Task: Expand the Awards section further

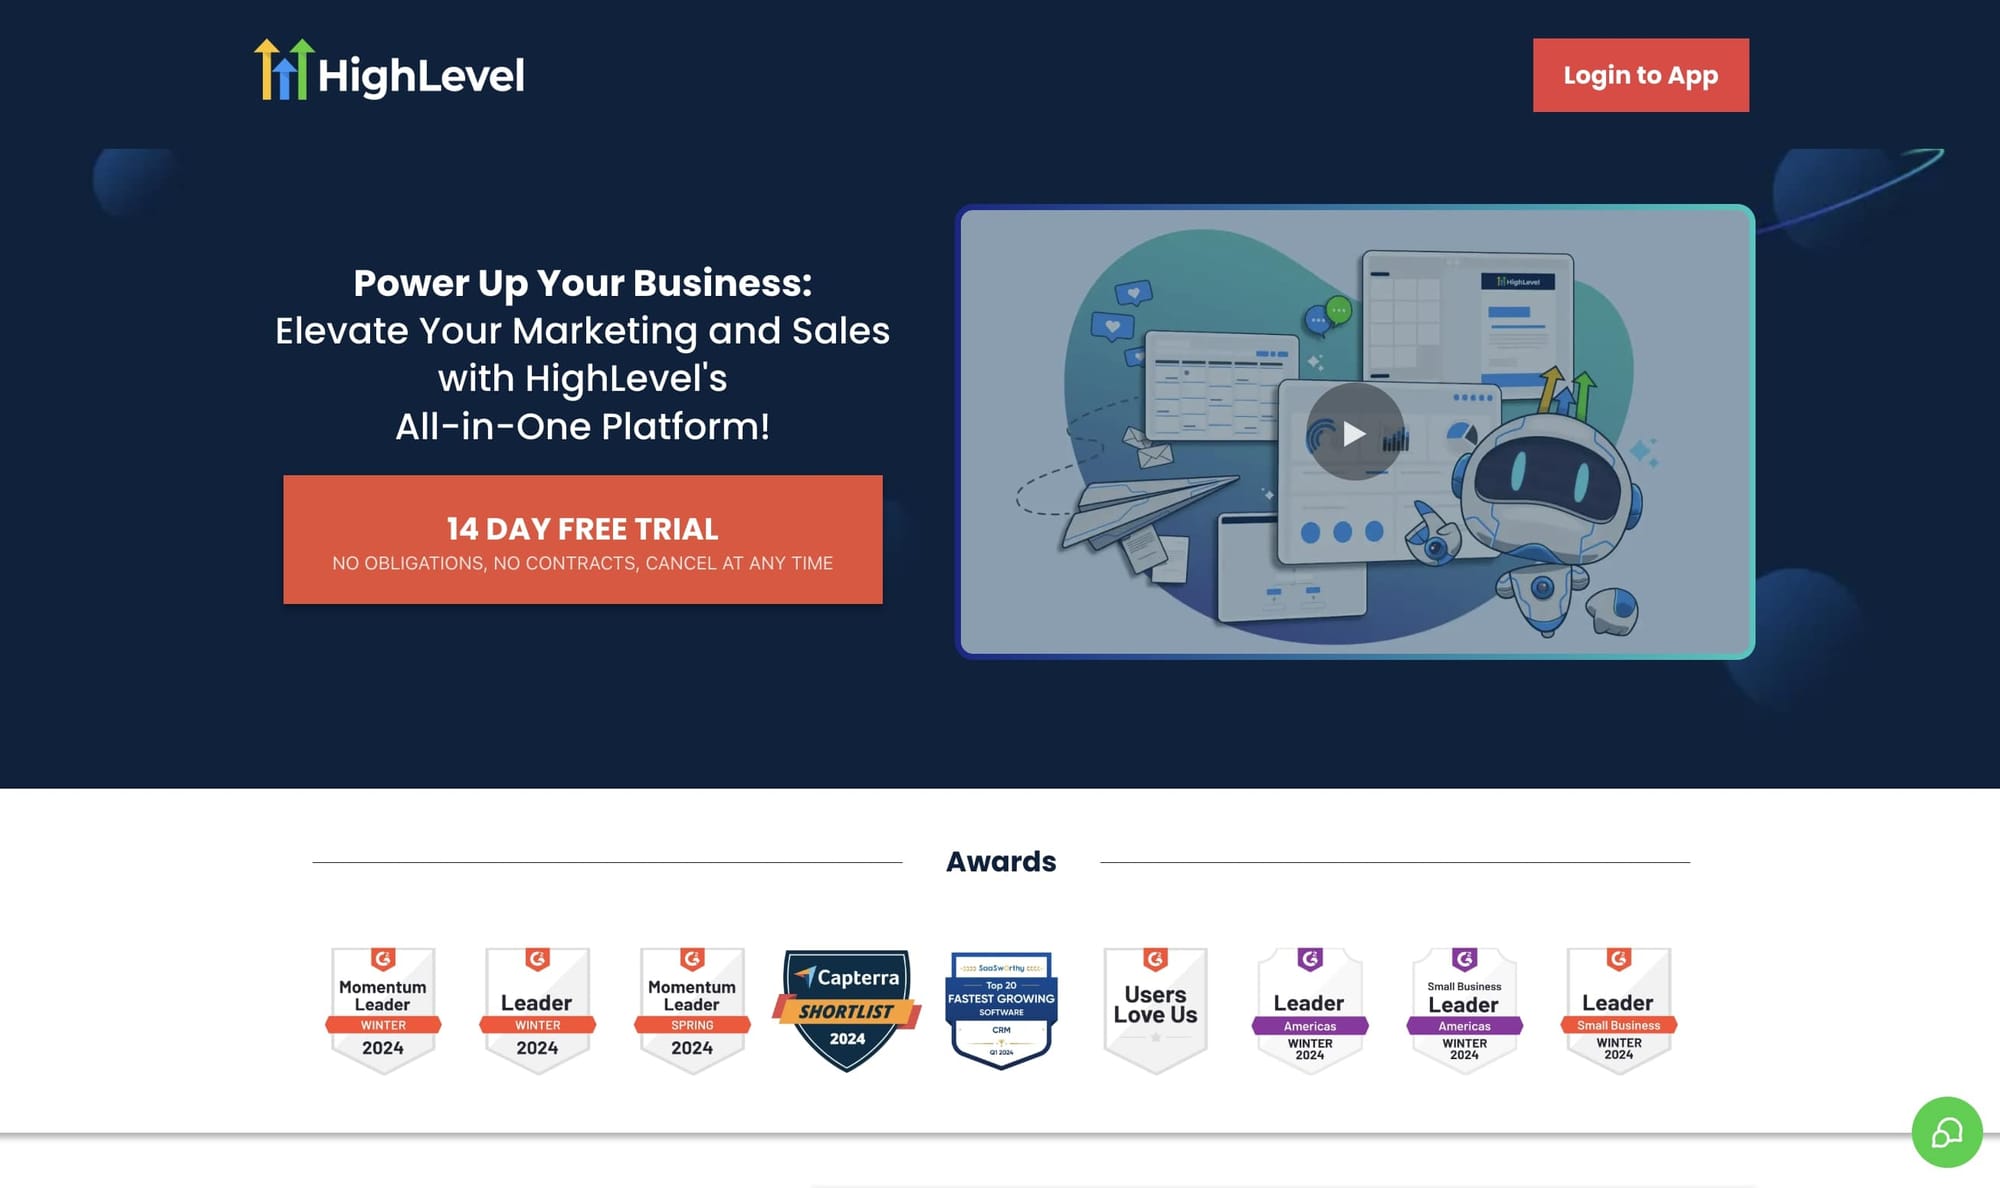Action: [x=999, y=860]
